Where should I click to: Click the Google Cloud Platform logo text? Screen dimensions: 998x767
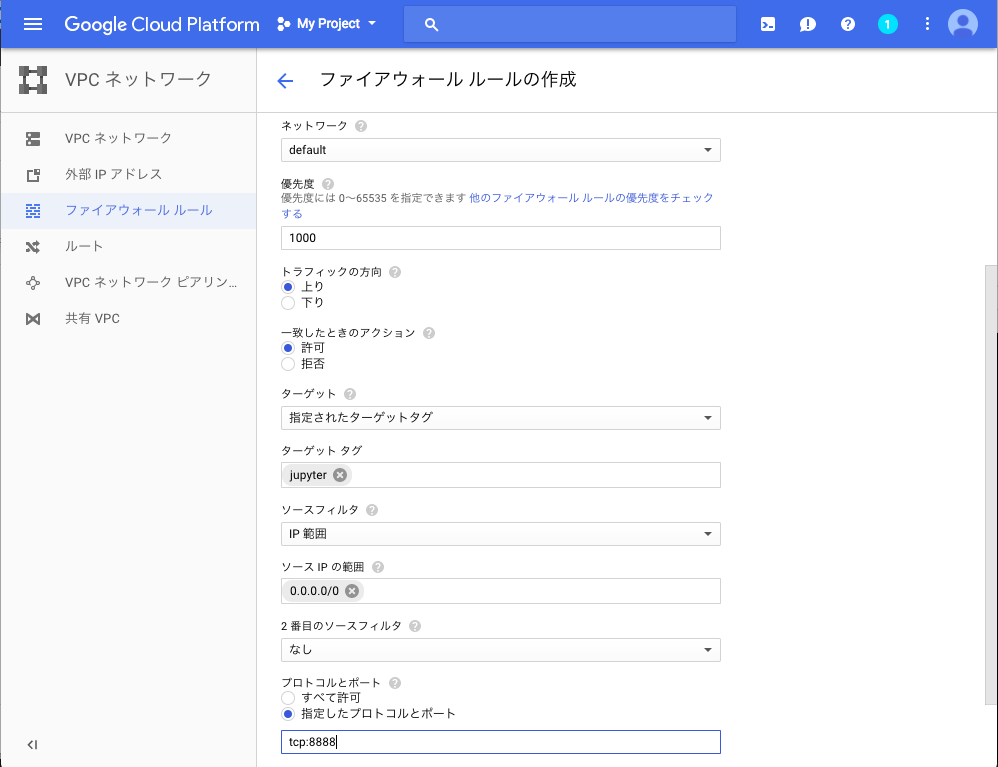coord(162,24)
